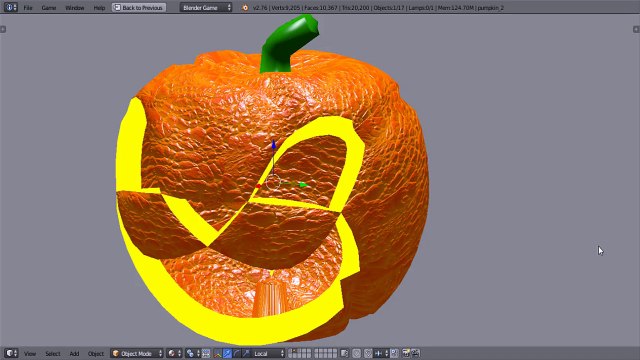Click the OpenGL render animation icon
The image size is (640, 360).
(416, 353)
